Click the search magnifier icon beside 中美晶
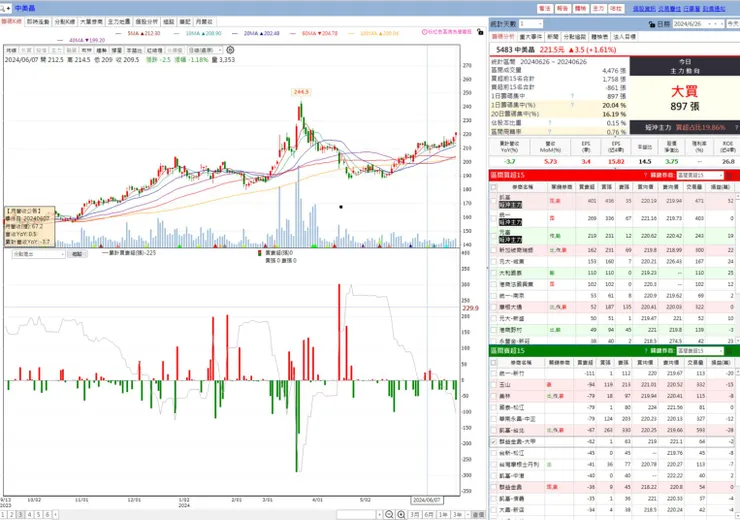Viewport: 740px width, 520px height. pos(3,8)
